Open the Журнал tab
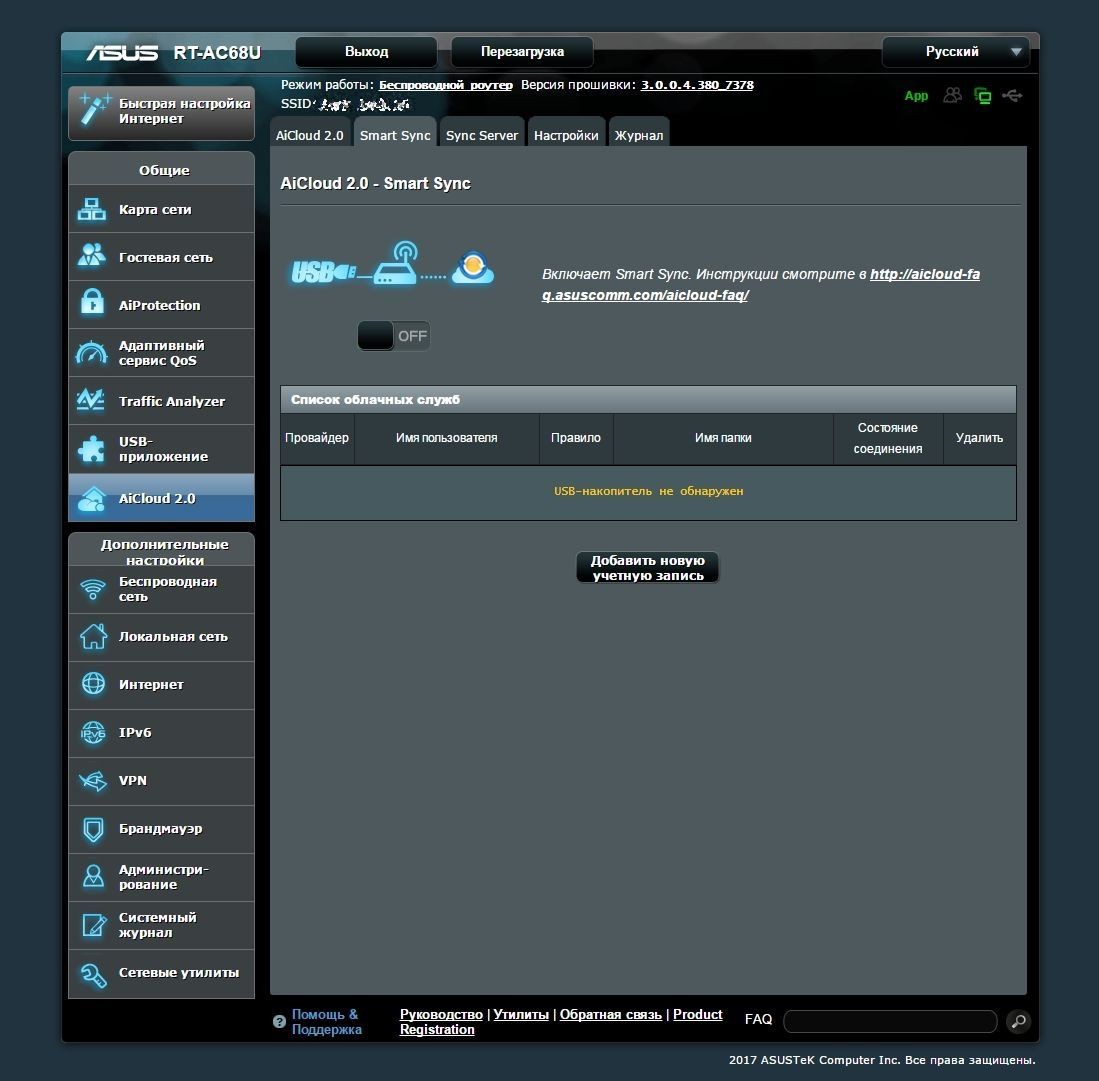Viewport: 1099px width, 1081px height. [639, 136]
